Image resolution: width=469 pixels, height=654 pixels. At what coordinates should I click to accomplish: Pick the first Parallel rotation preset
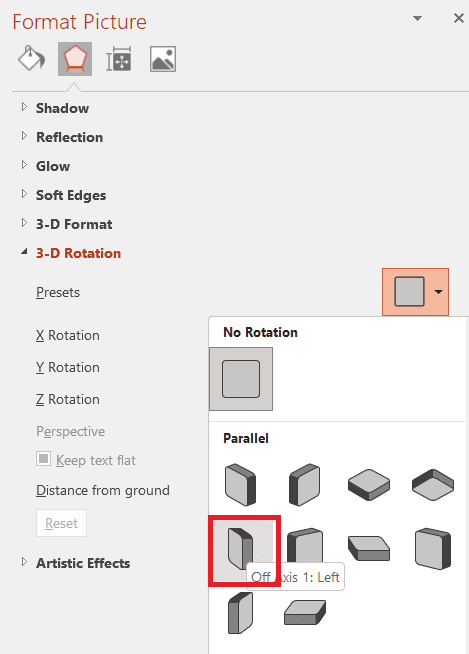click(x=240, y=485)
